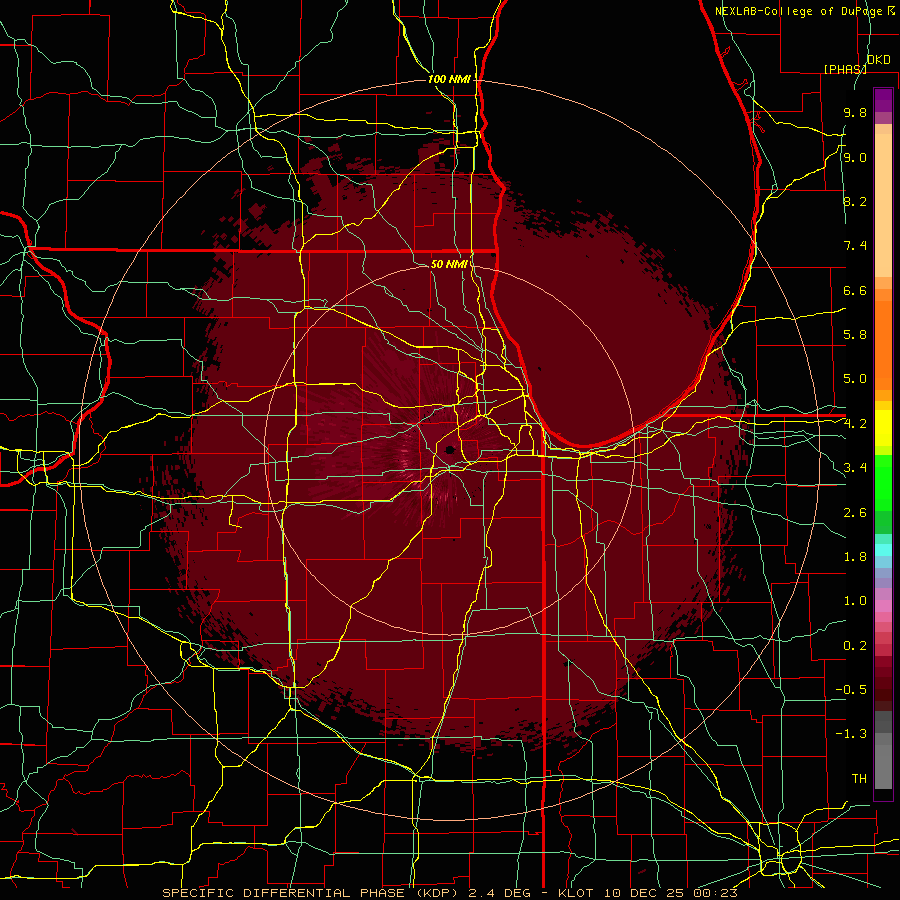This screenshot has width=900, height=900.
Task: Click the "5.0" value on the color scale
Action: [855, 379]
